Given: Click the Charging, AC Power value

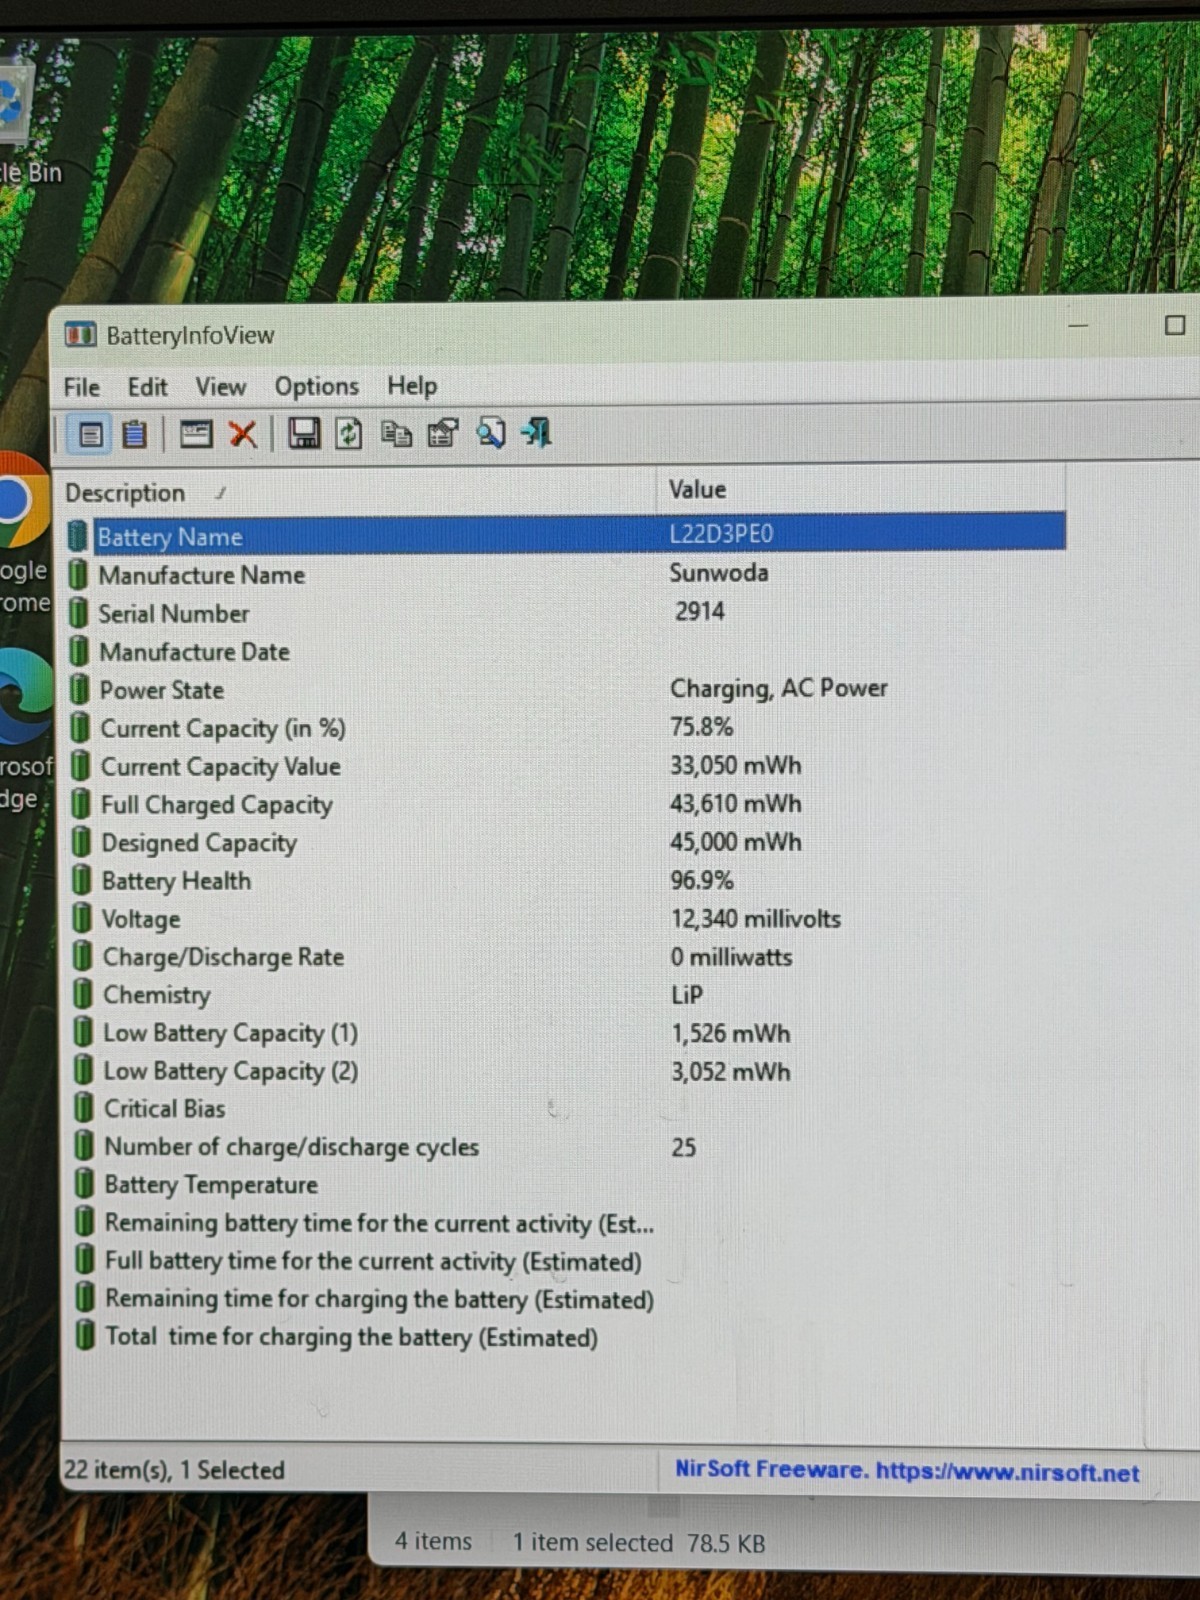Looking at the screenshot, I should [779, 688].
